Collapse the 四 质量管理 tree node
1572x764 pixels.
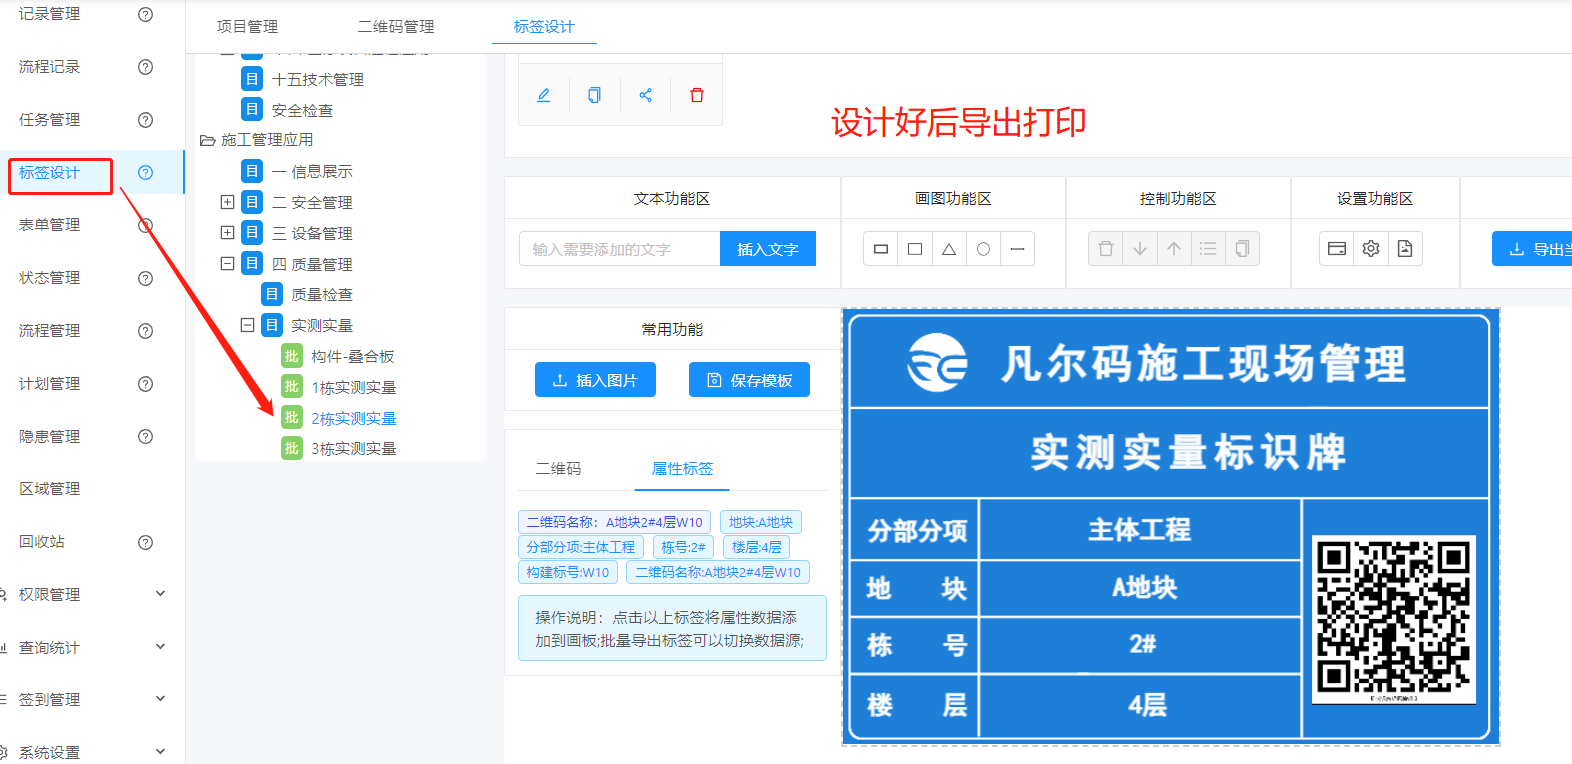(x=227, y=264)
